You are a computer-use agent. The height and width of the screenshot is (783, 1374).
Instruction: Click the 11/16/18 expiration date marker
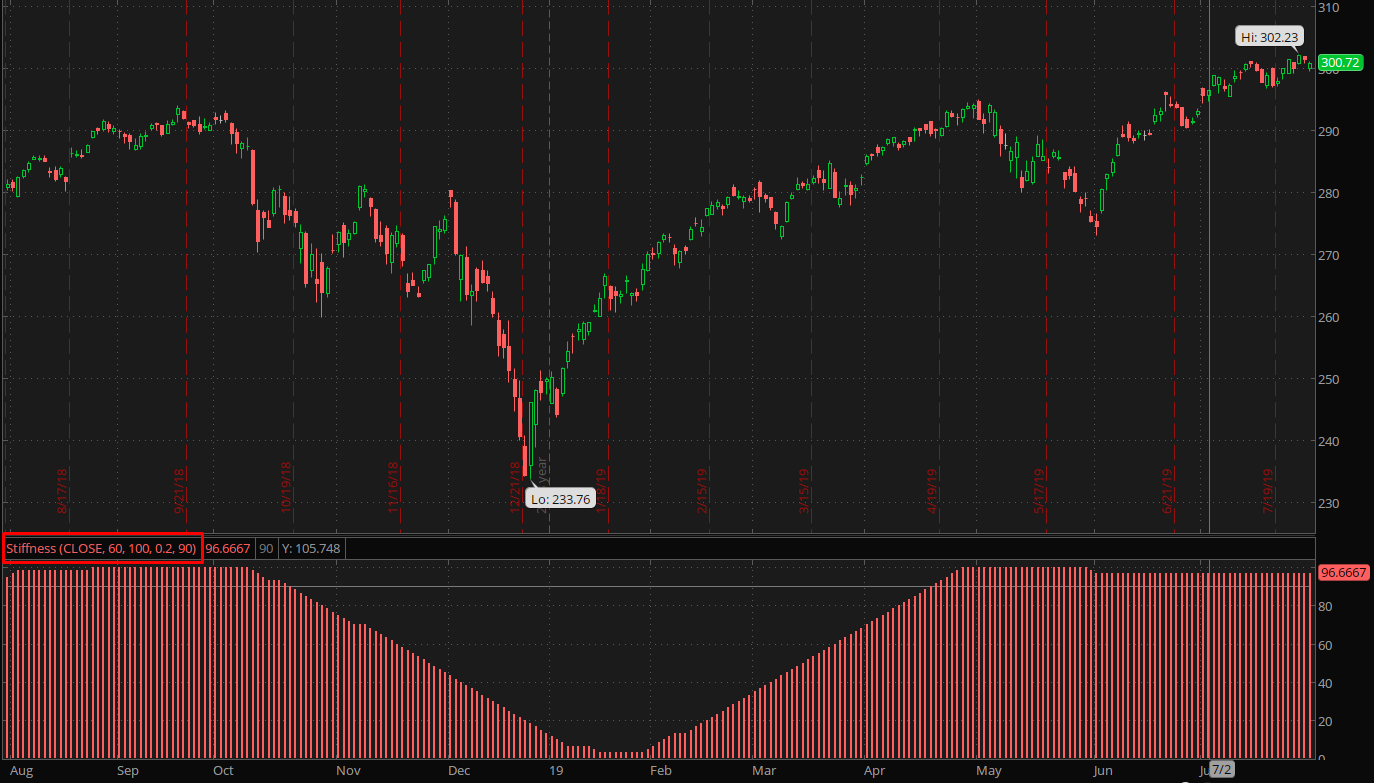pos(393,487)
